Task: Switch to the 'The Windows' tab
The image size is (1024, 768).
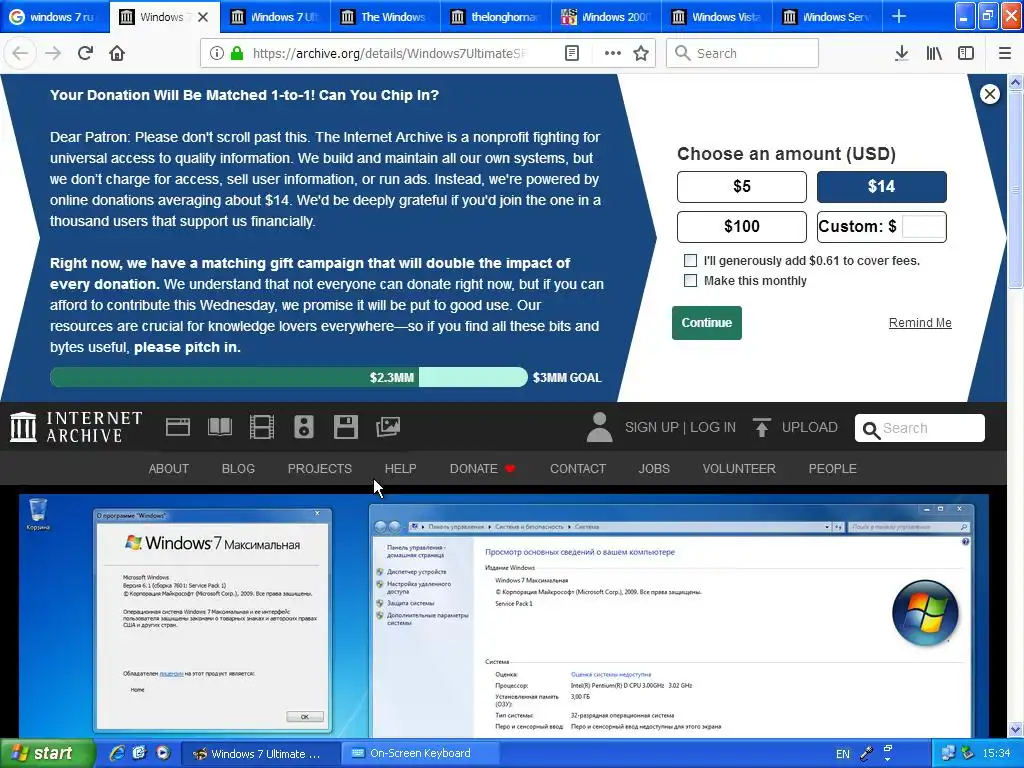Action: pos(385,17)
